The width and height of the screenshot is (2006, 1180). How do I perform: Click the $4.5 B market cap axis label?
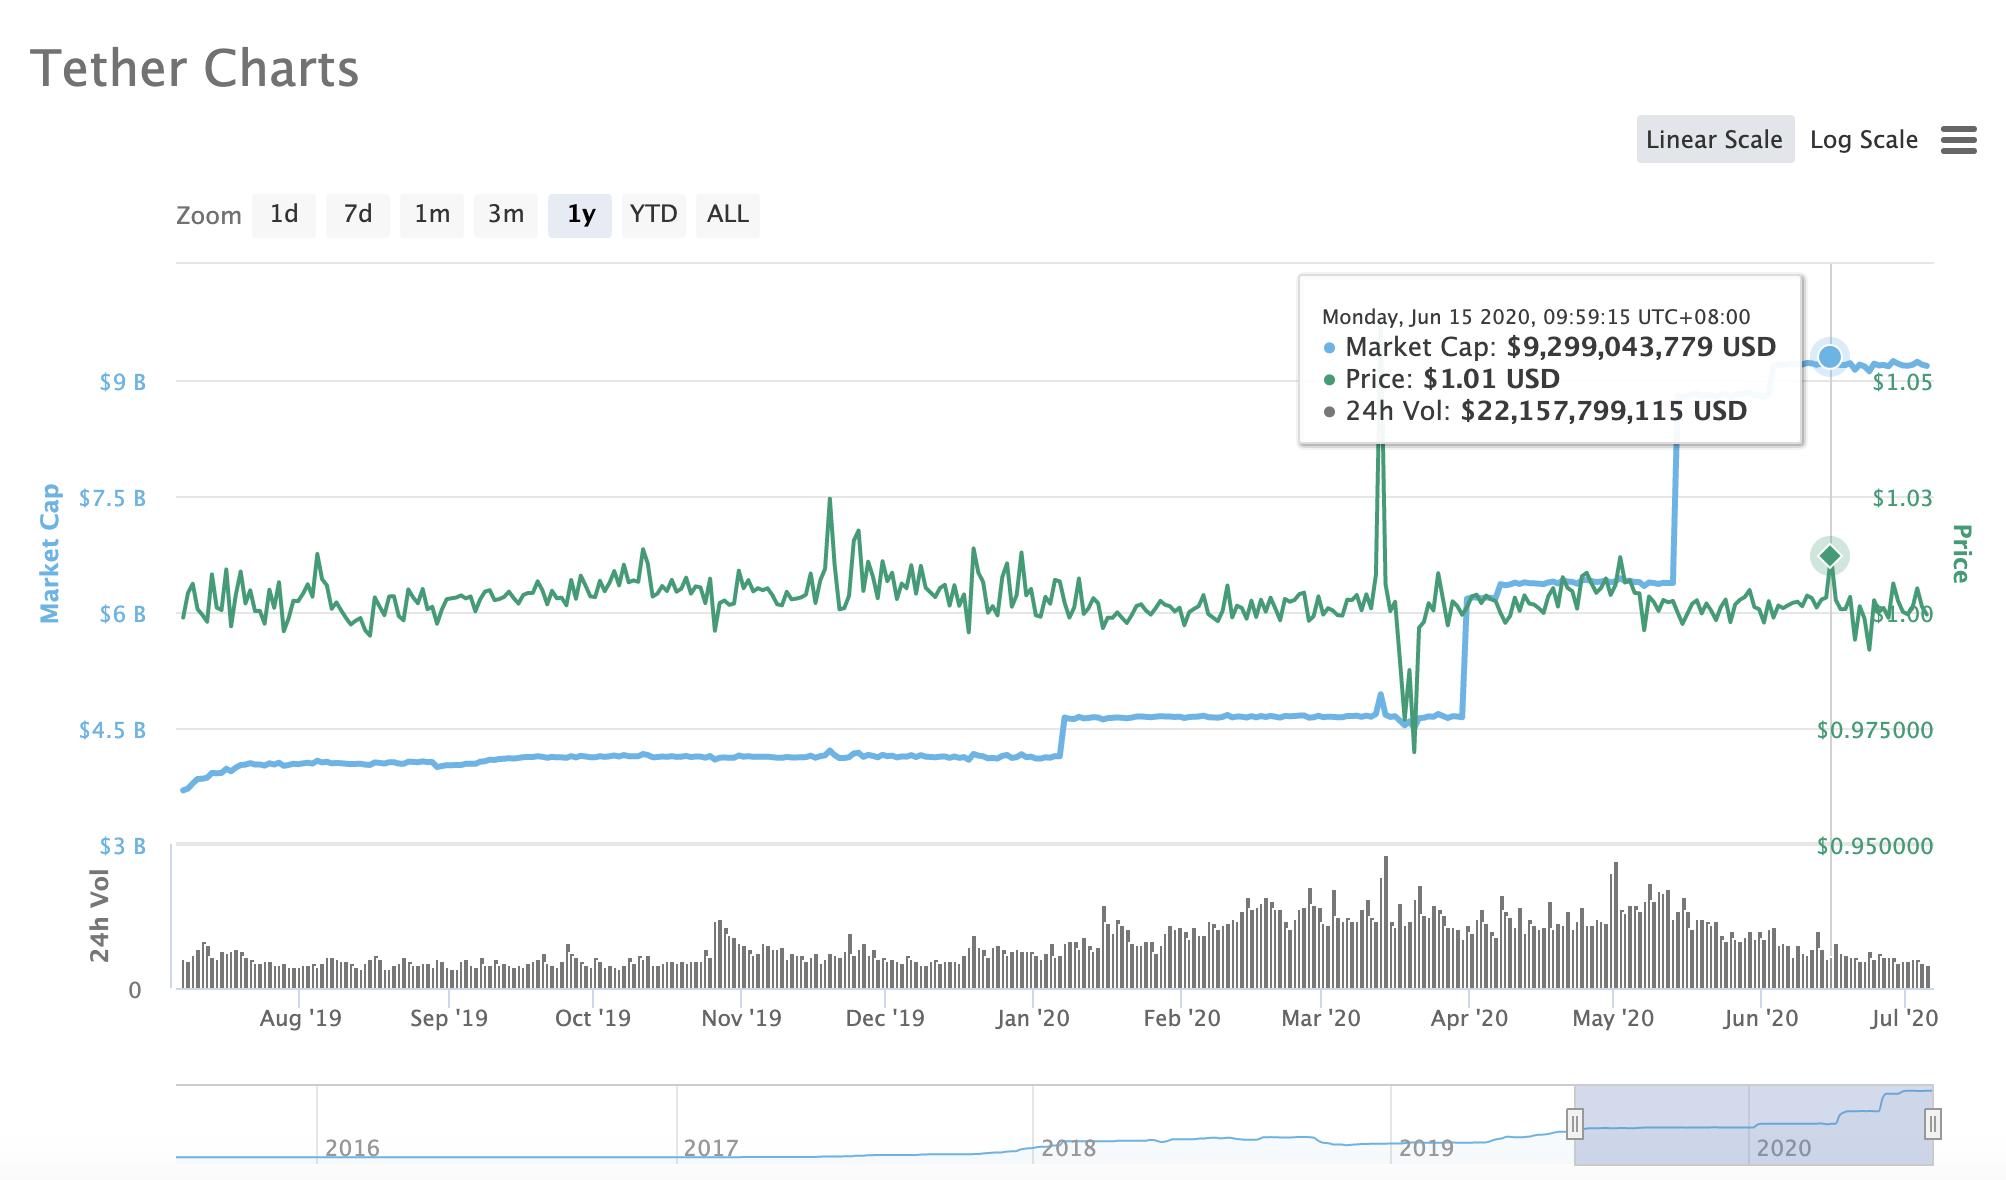[x=112, y=730]
